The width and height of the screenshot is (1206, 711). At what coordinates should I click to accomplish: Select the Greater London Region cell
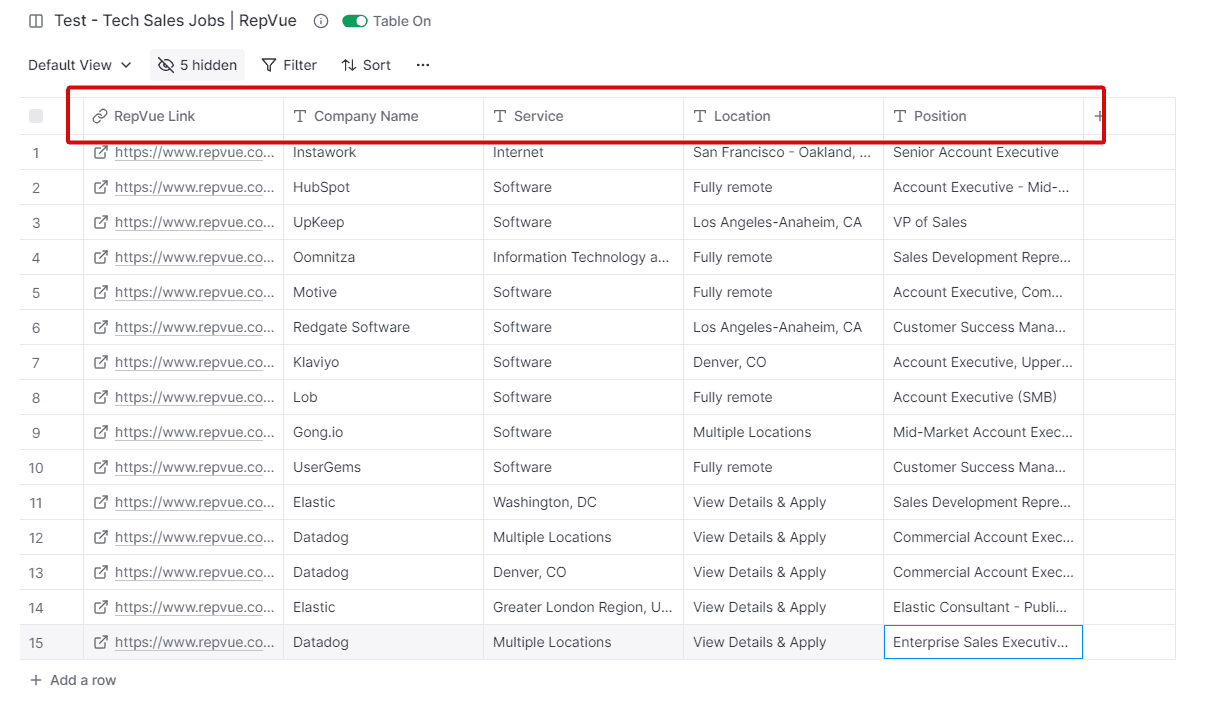[584, 607]
